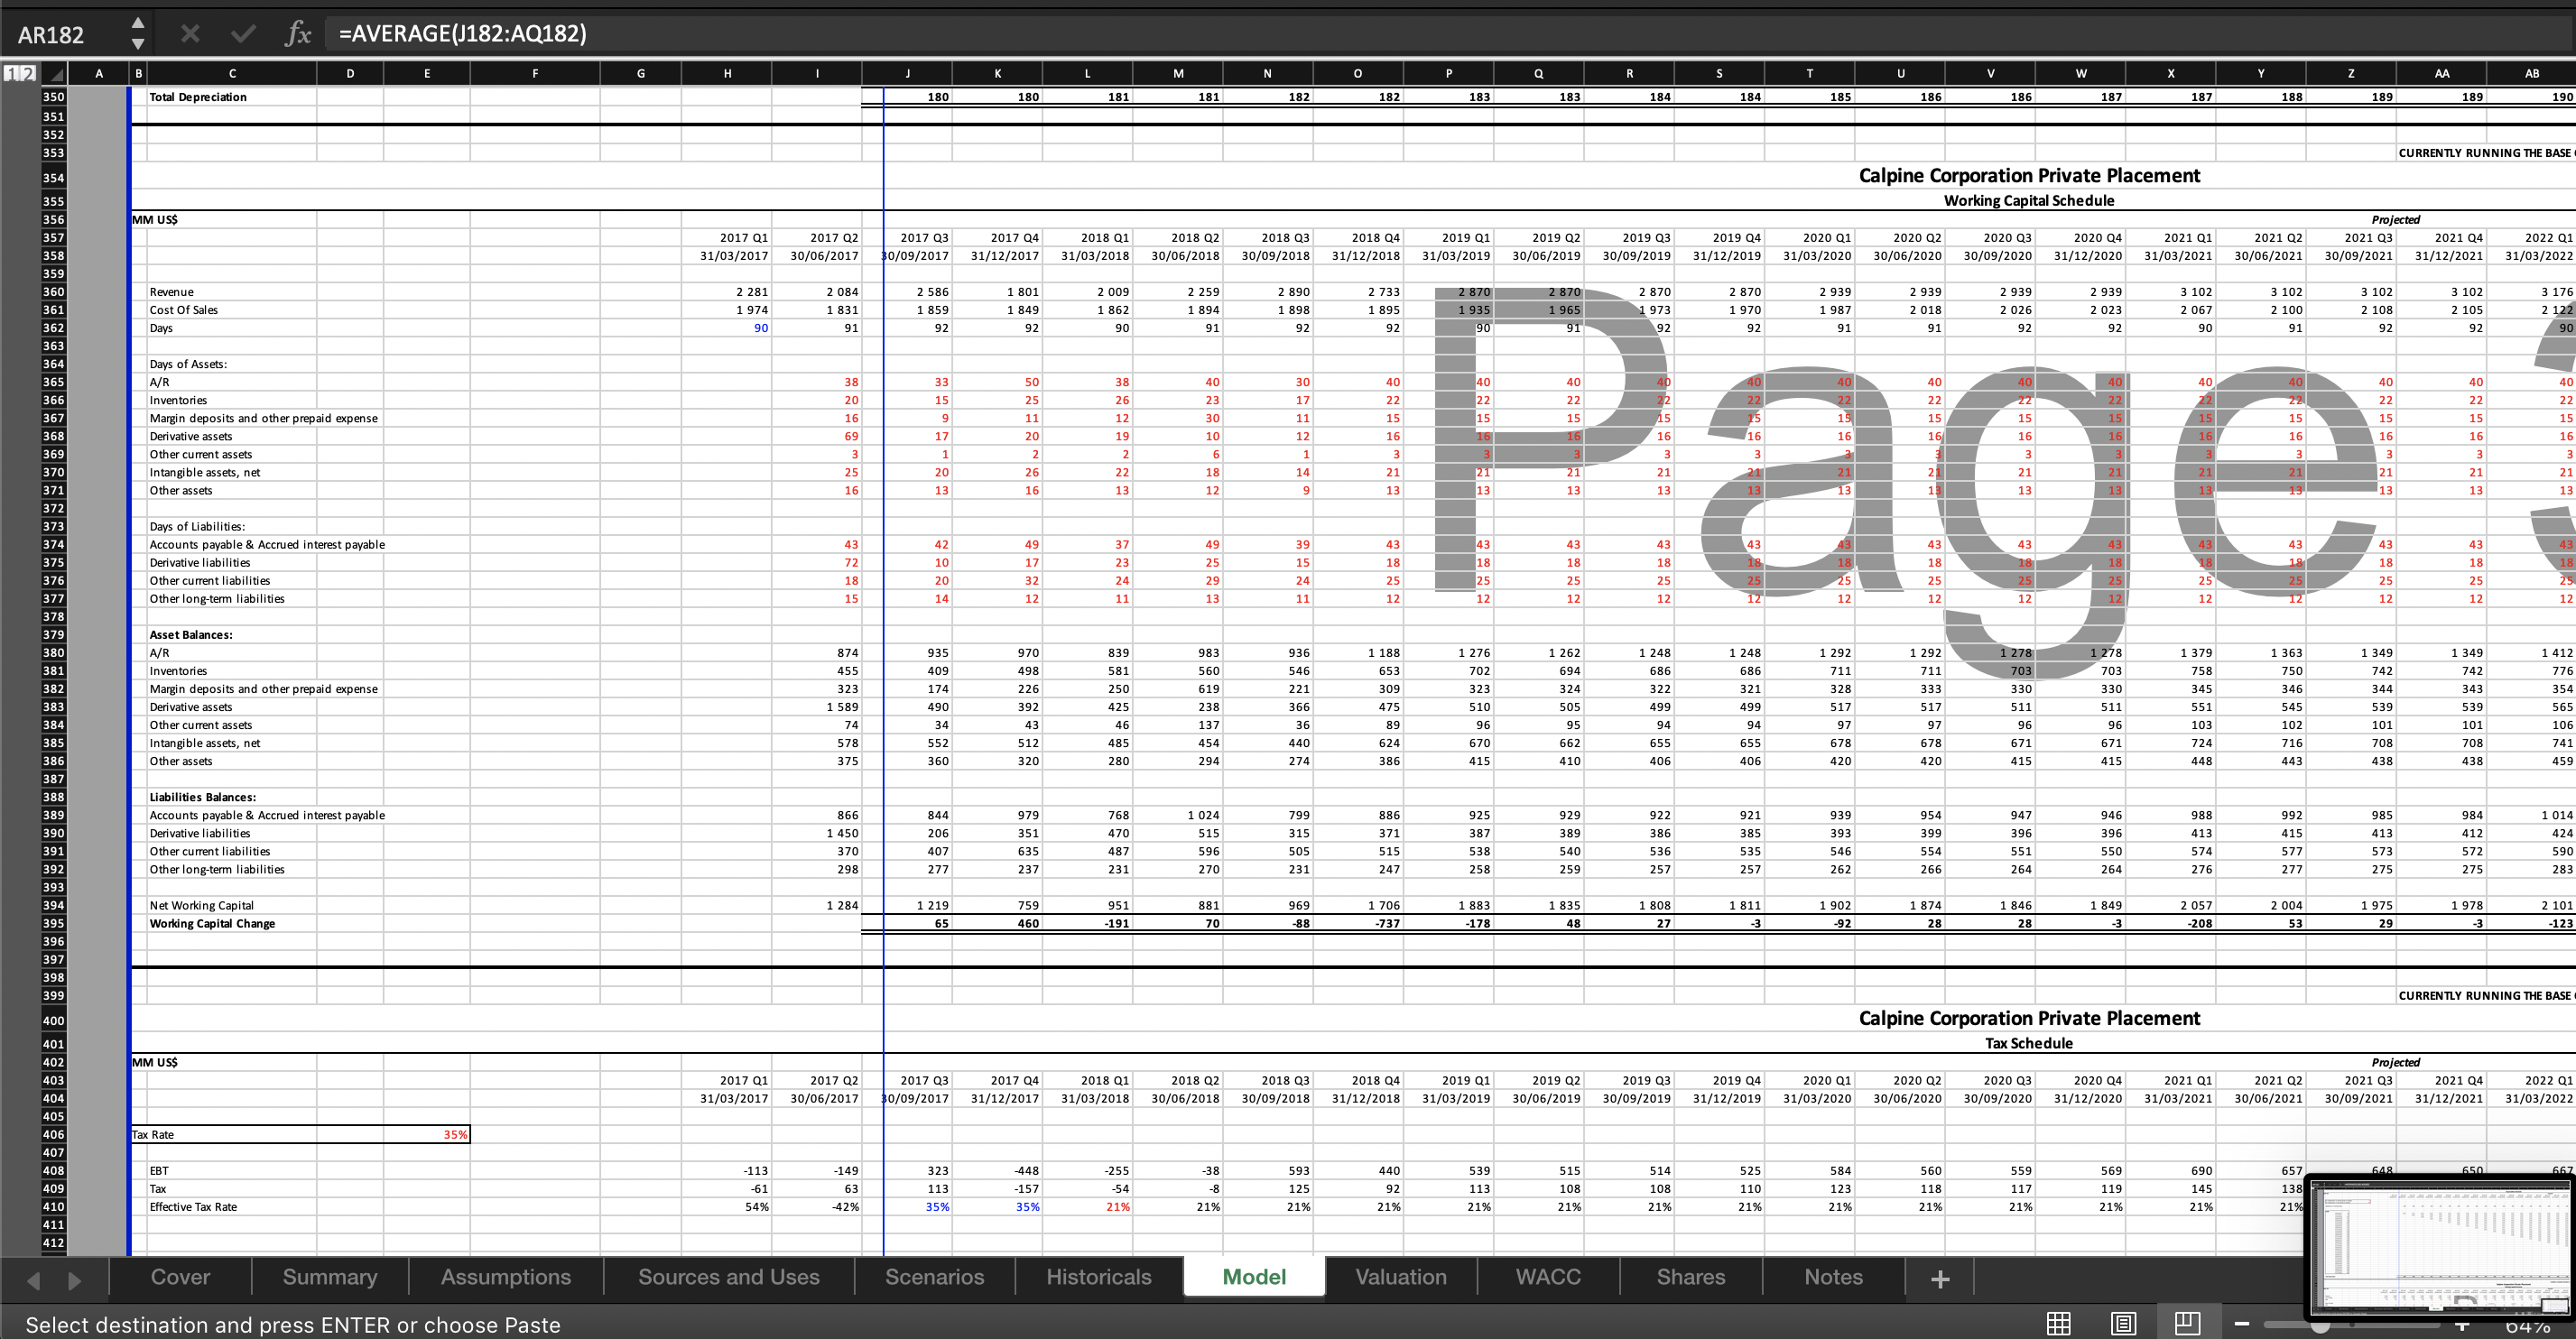
Task: Switch to Page Layout view icon
Action: (x=2123, y=1324)
